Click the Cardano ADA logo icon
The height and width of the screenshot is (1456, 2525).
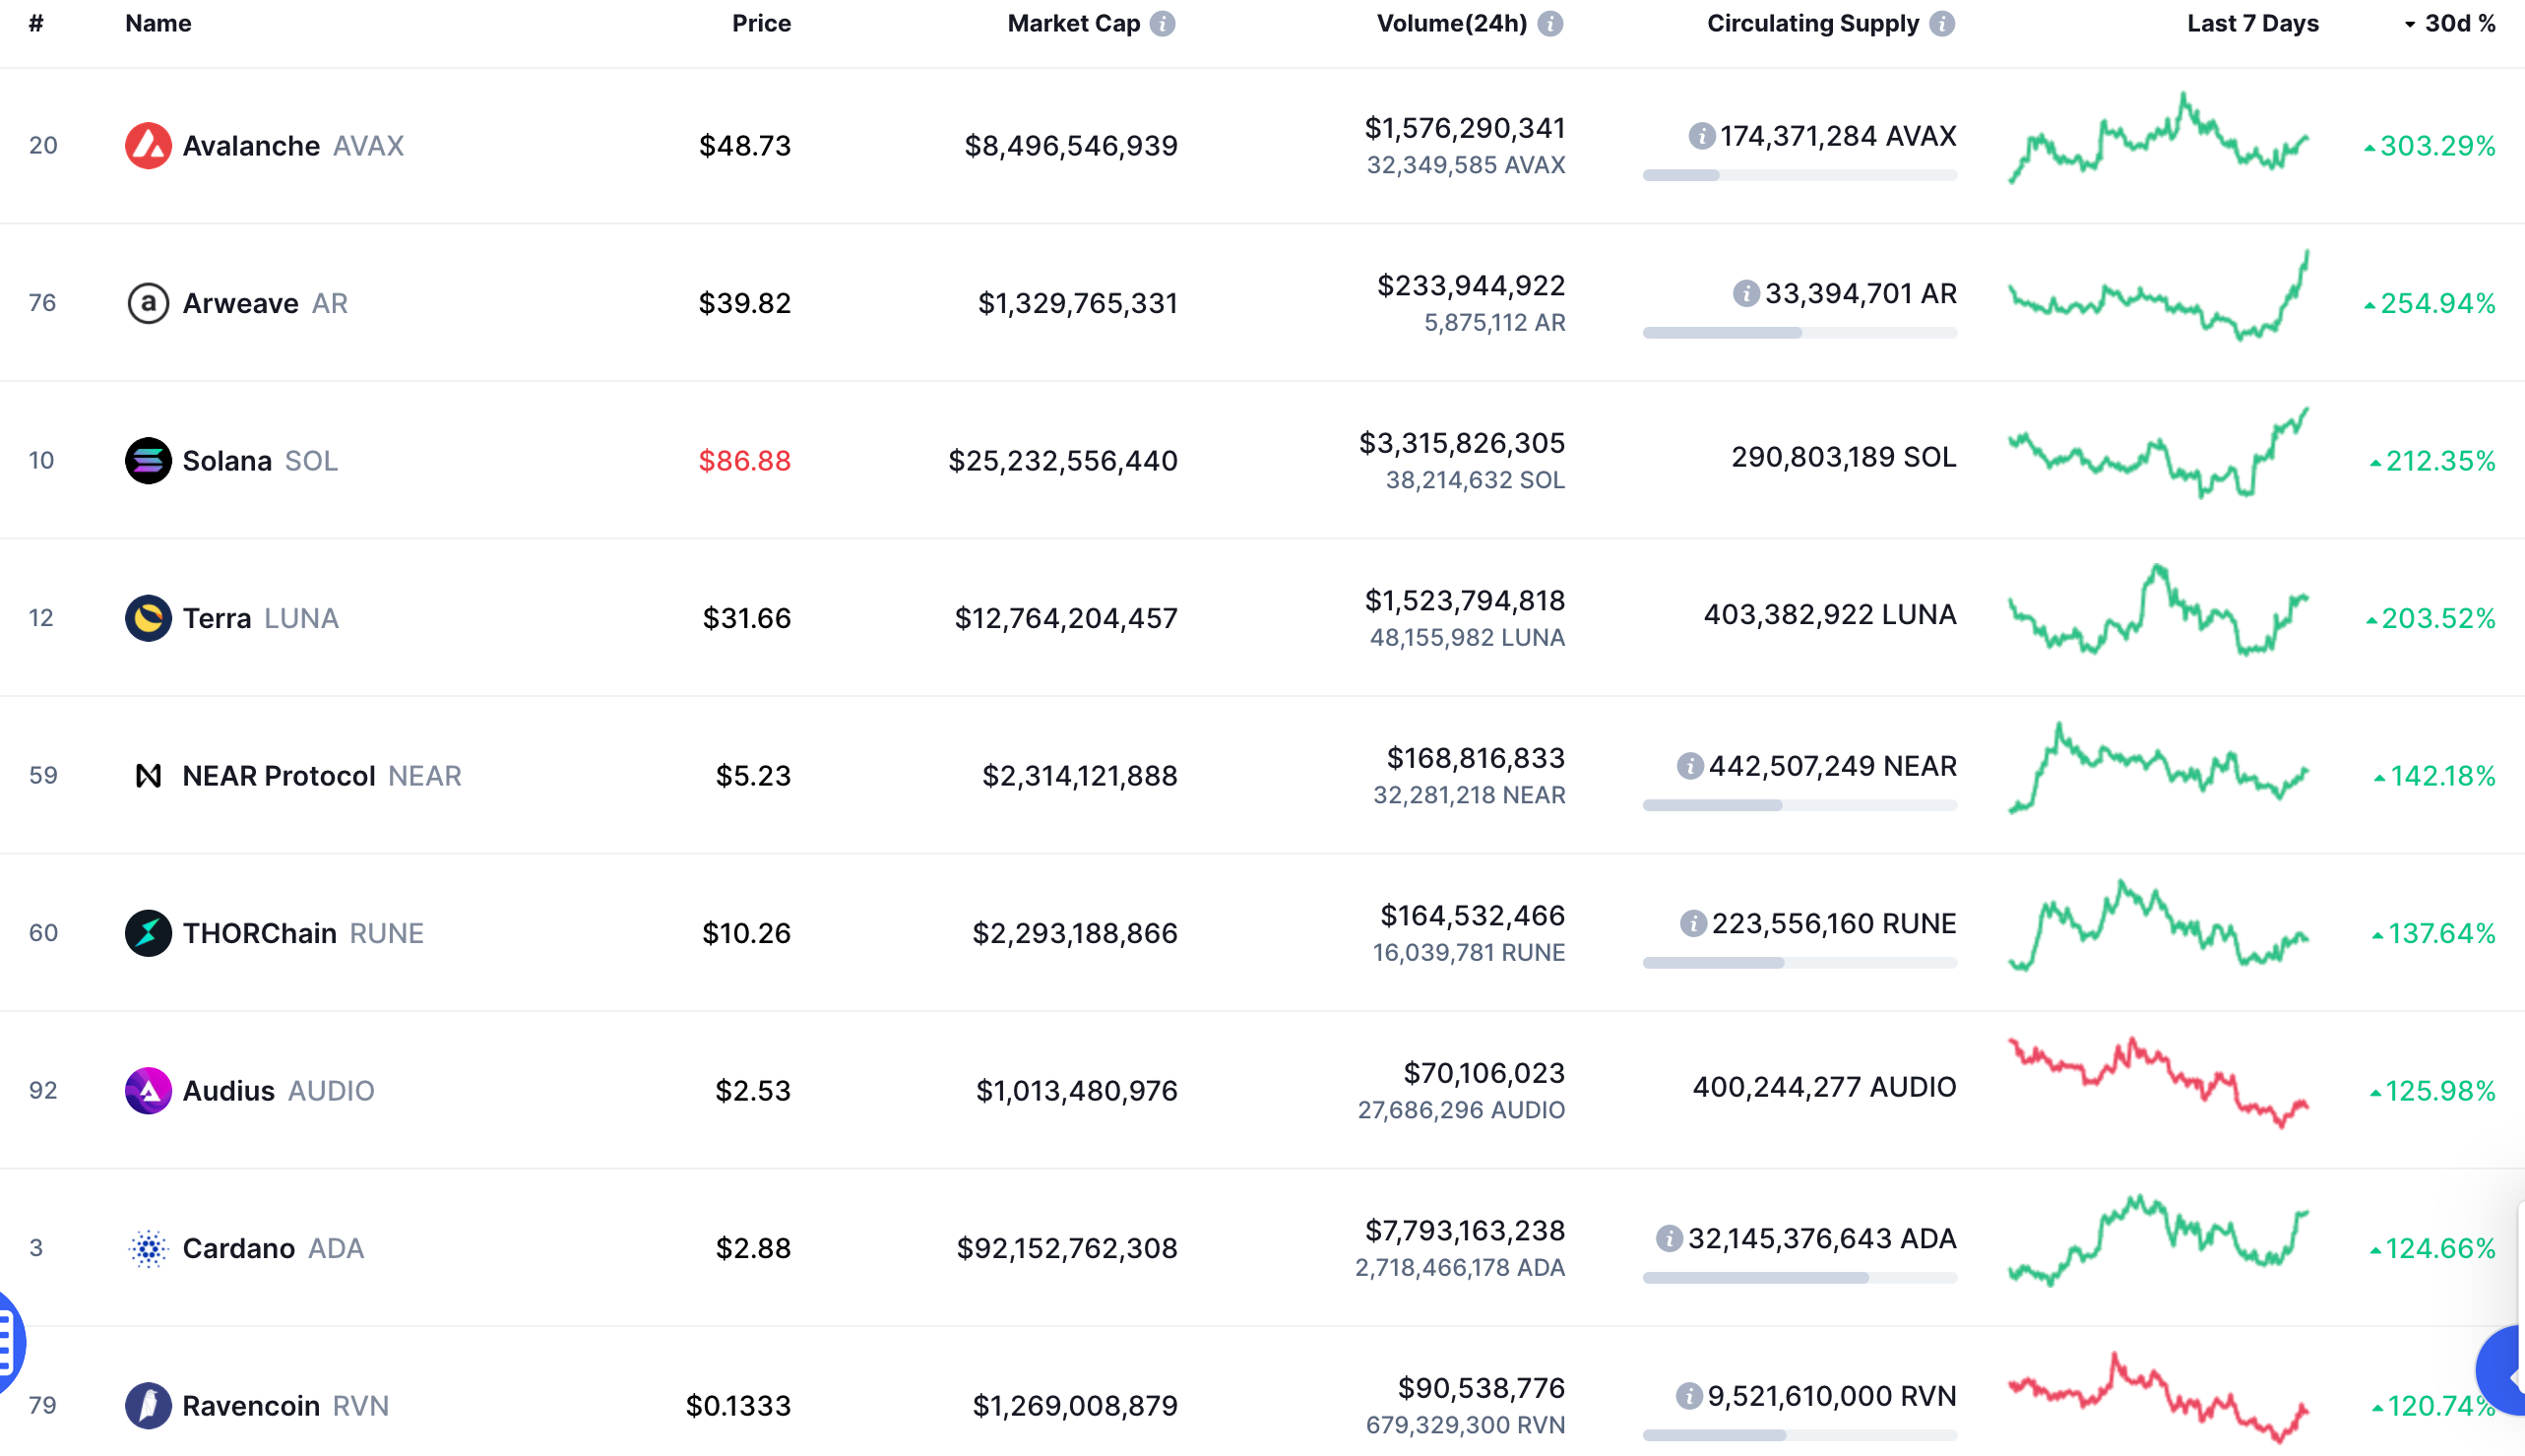click(x=148, y=1248)
